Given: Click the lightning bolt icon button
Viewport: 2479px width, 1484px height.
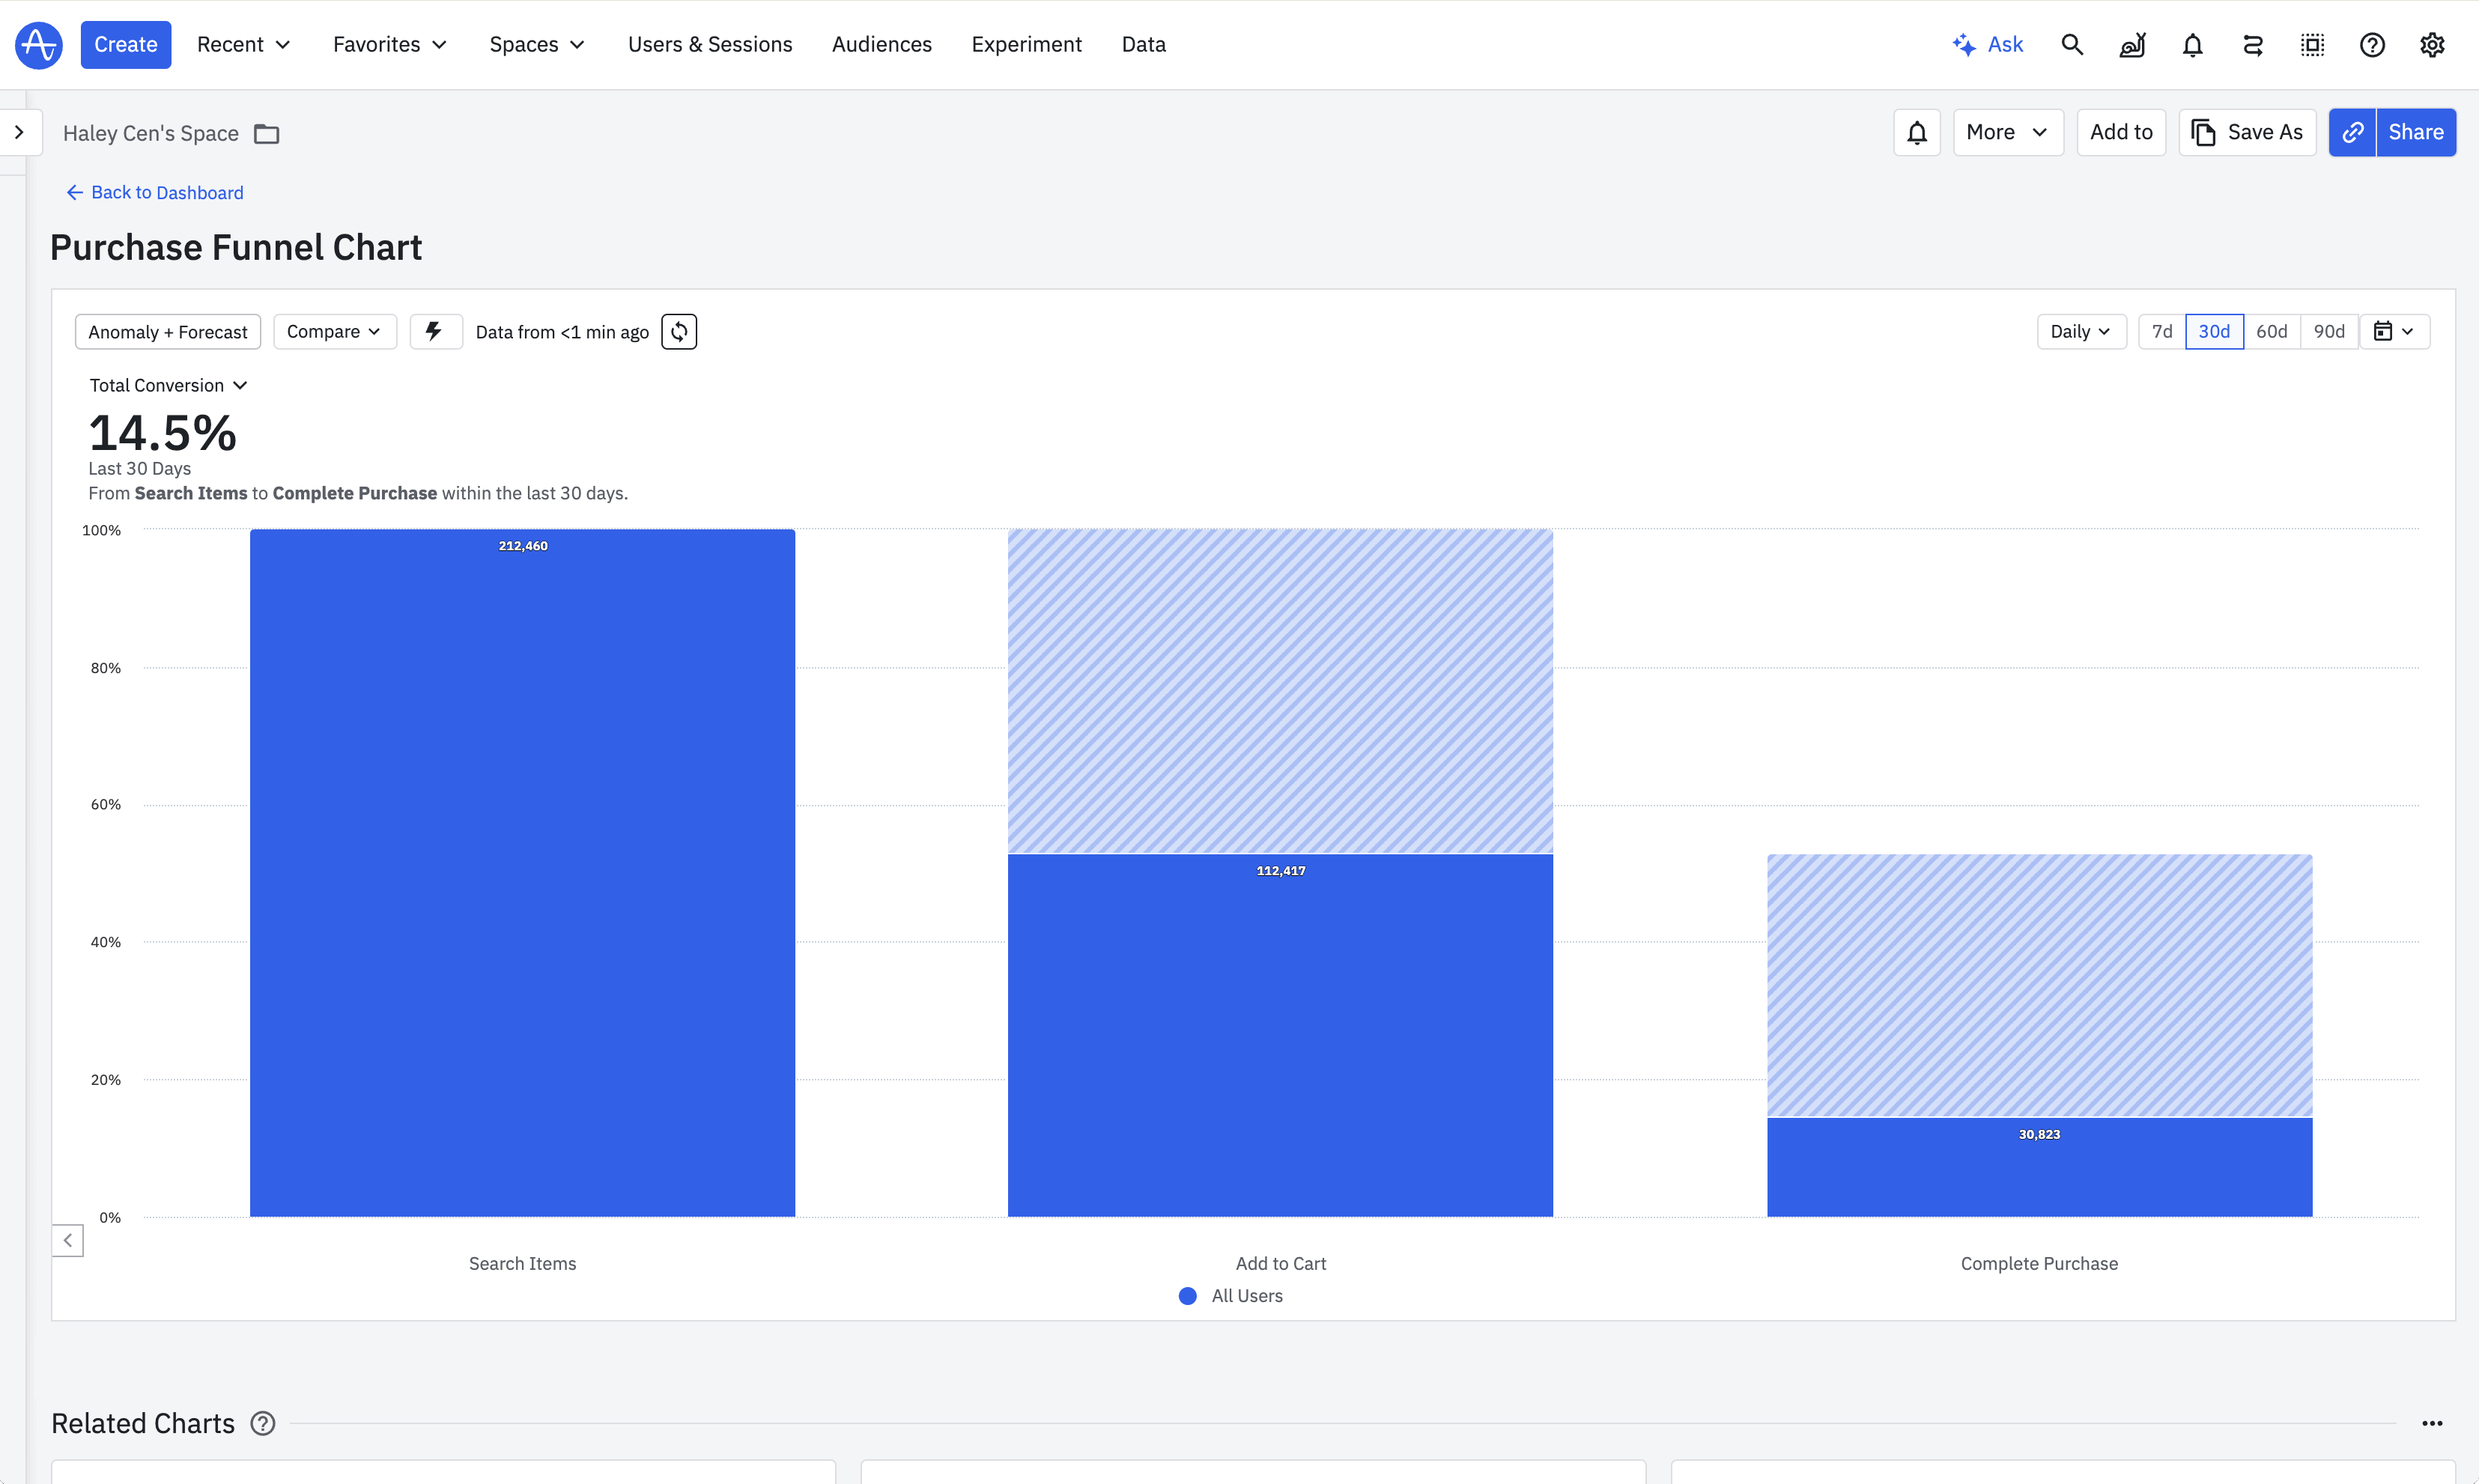Looking at the screenshot, I should (435, 332).
